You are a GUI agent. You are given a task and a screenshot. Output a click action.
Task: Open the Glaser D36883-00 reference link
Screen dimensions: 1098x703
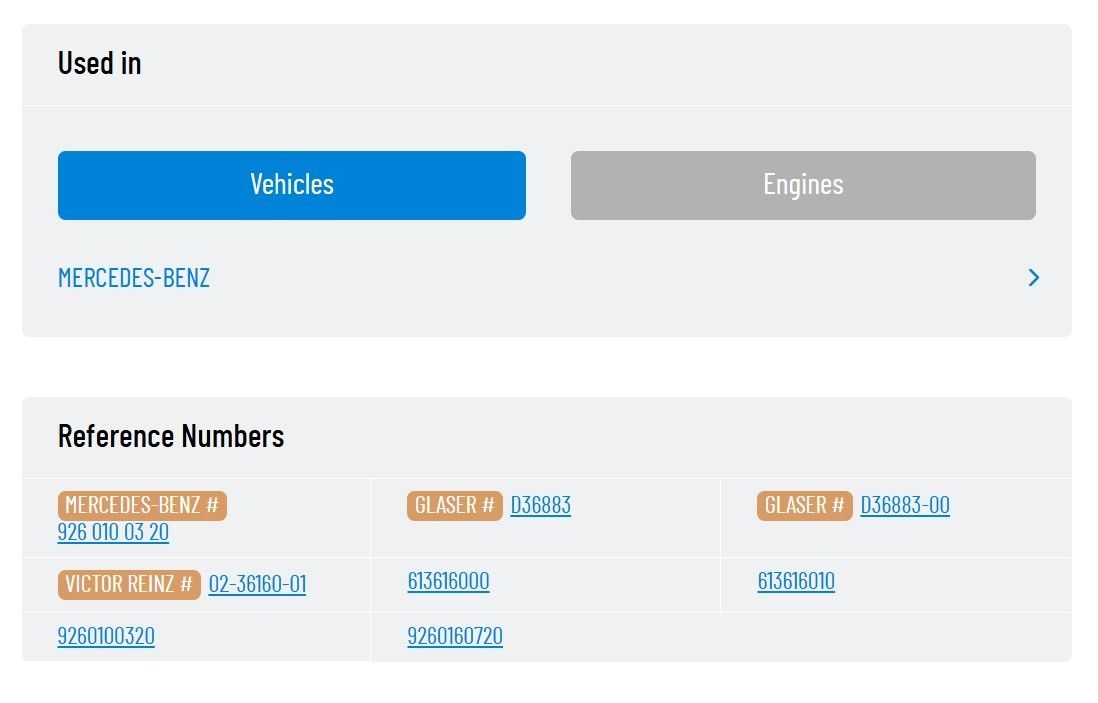905,505
